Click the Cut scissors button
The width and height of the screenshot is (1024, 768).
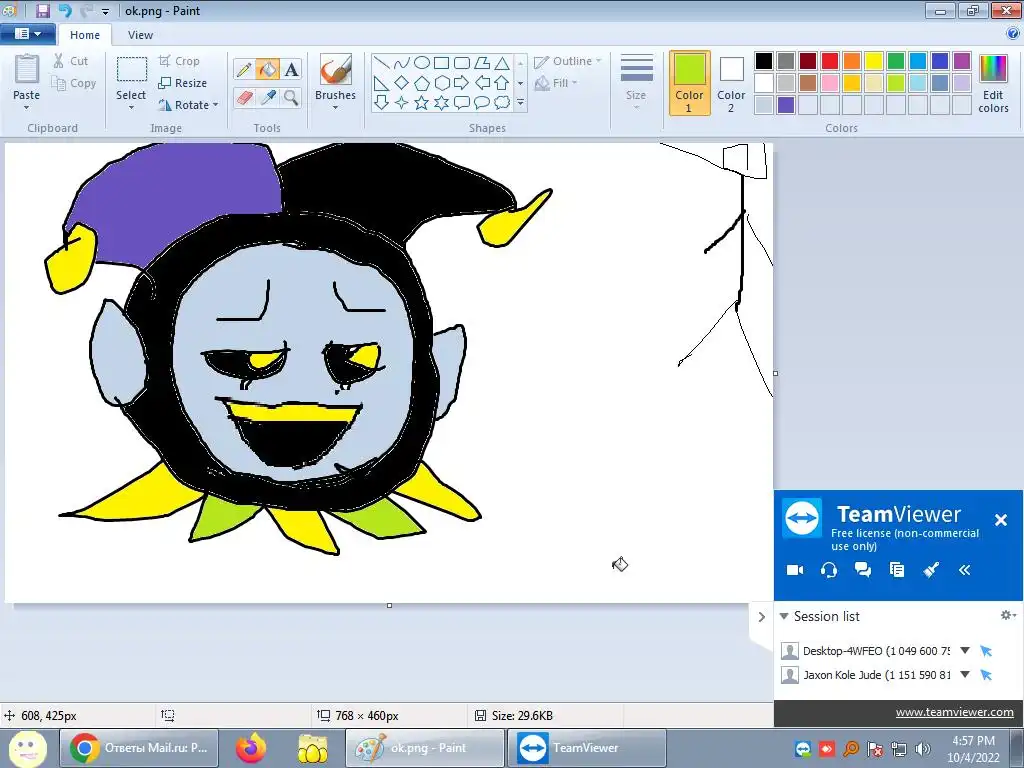[x=71, y=61]
